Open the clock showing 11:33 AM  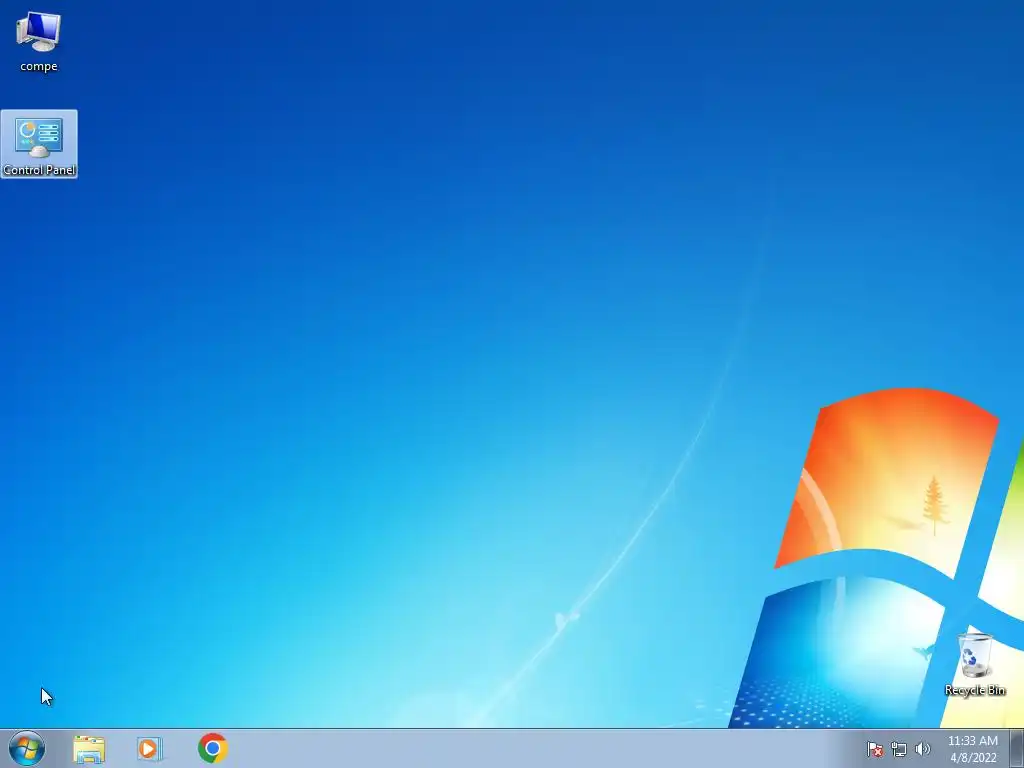tap(972, 749)
